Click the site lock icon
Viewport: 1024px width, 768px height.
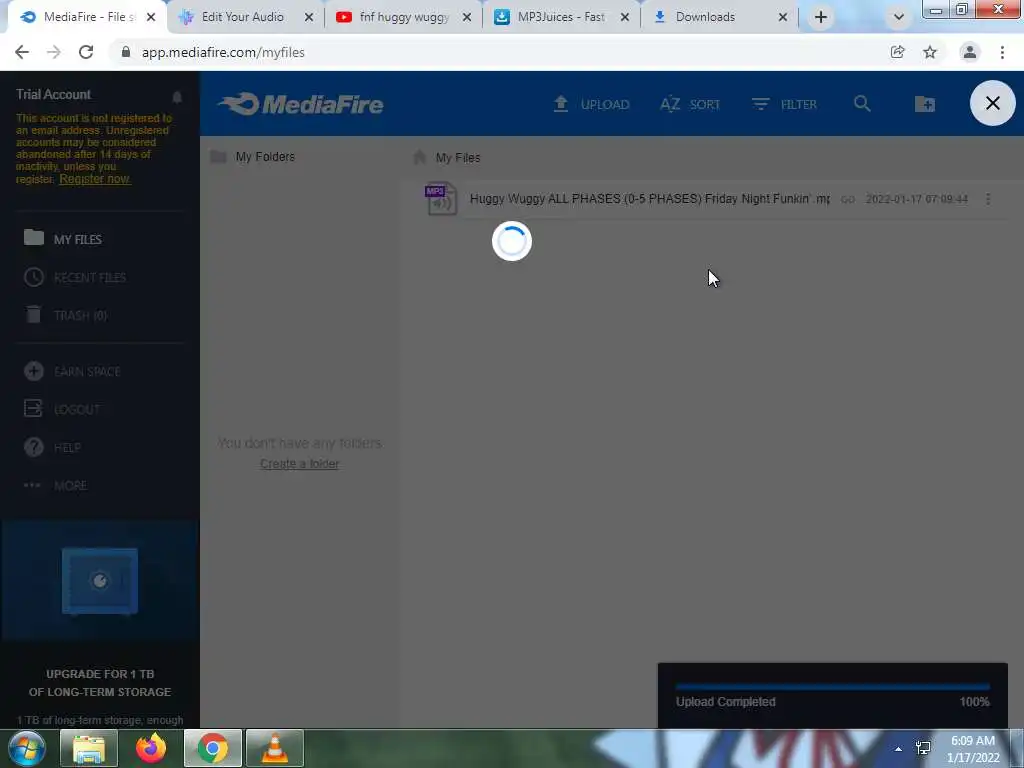click(126, 52)
